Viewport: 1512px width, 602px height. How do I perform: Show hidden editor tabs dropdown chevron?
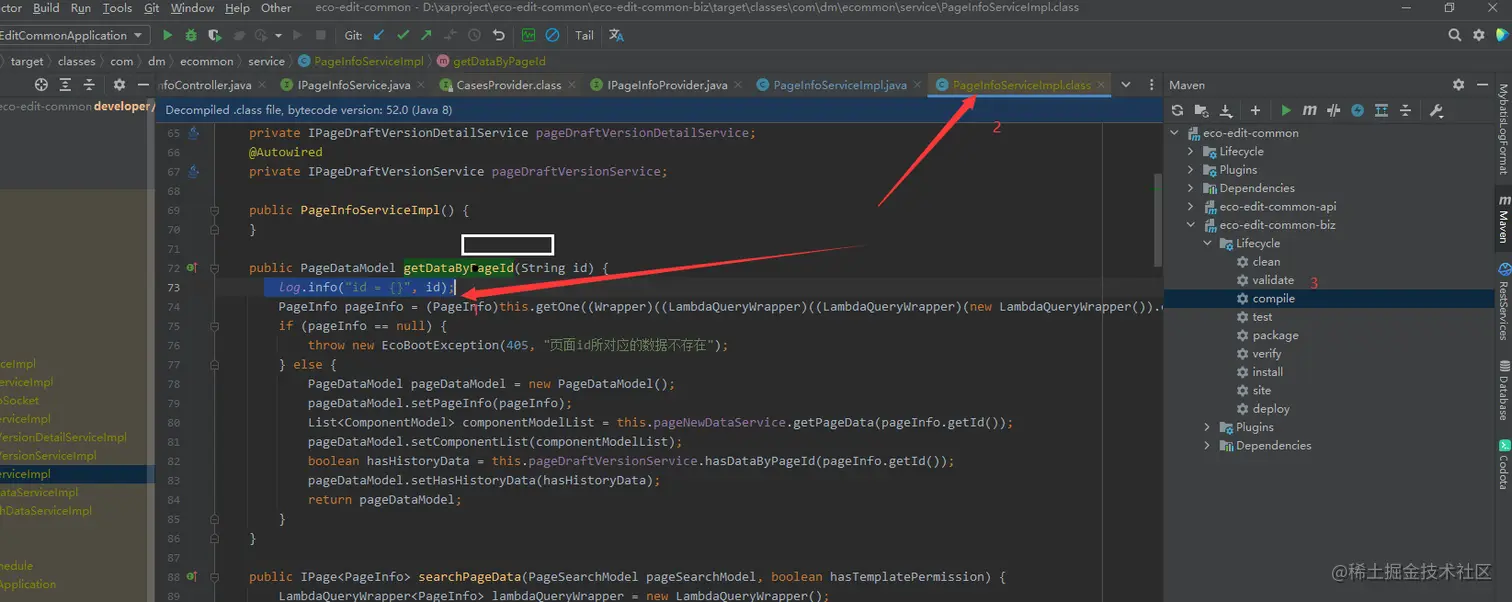point(1126,85)
